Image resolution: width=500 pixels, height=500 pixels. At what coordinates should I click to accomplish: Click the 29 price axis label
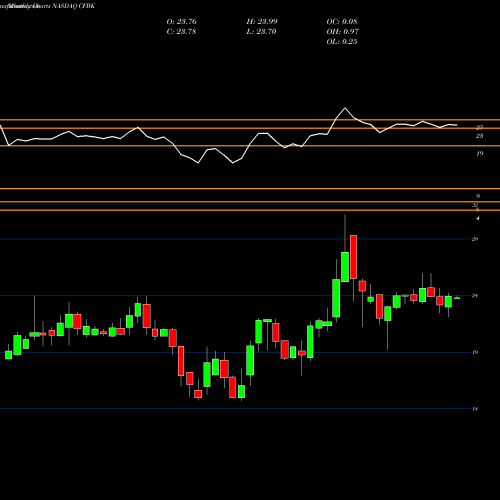click(475, 239)
